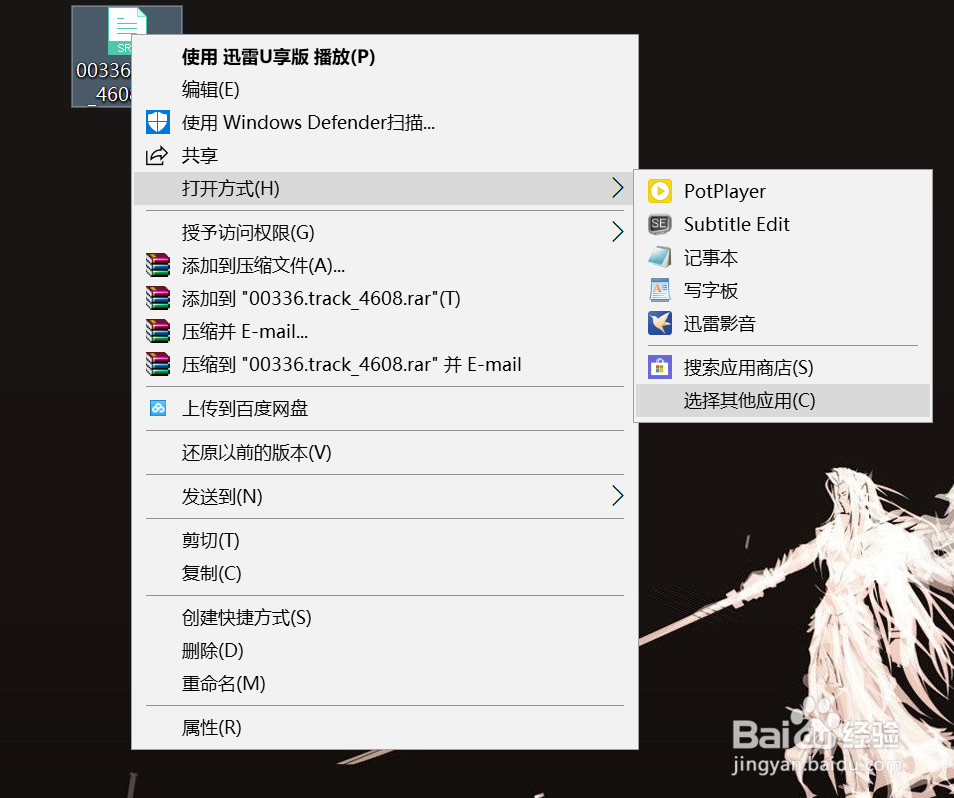Click WinRAR icon beside 压缩到 rar 并 E-mail
Image resolution: width=954 pixels, height=798 pixels.
tap(158, 364)
